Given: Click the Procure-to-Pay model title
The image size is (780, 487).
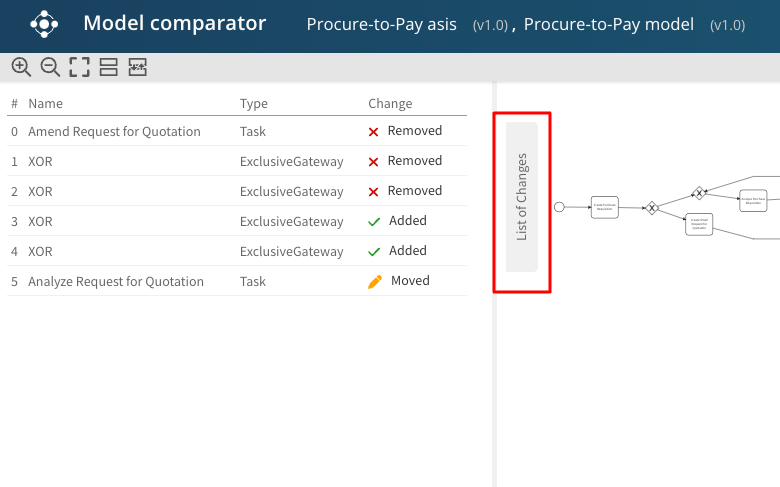Looking at the screenshot, I should click(x=608, y=24).
